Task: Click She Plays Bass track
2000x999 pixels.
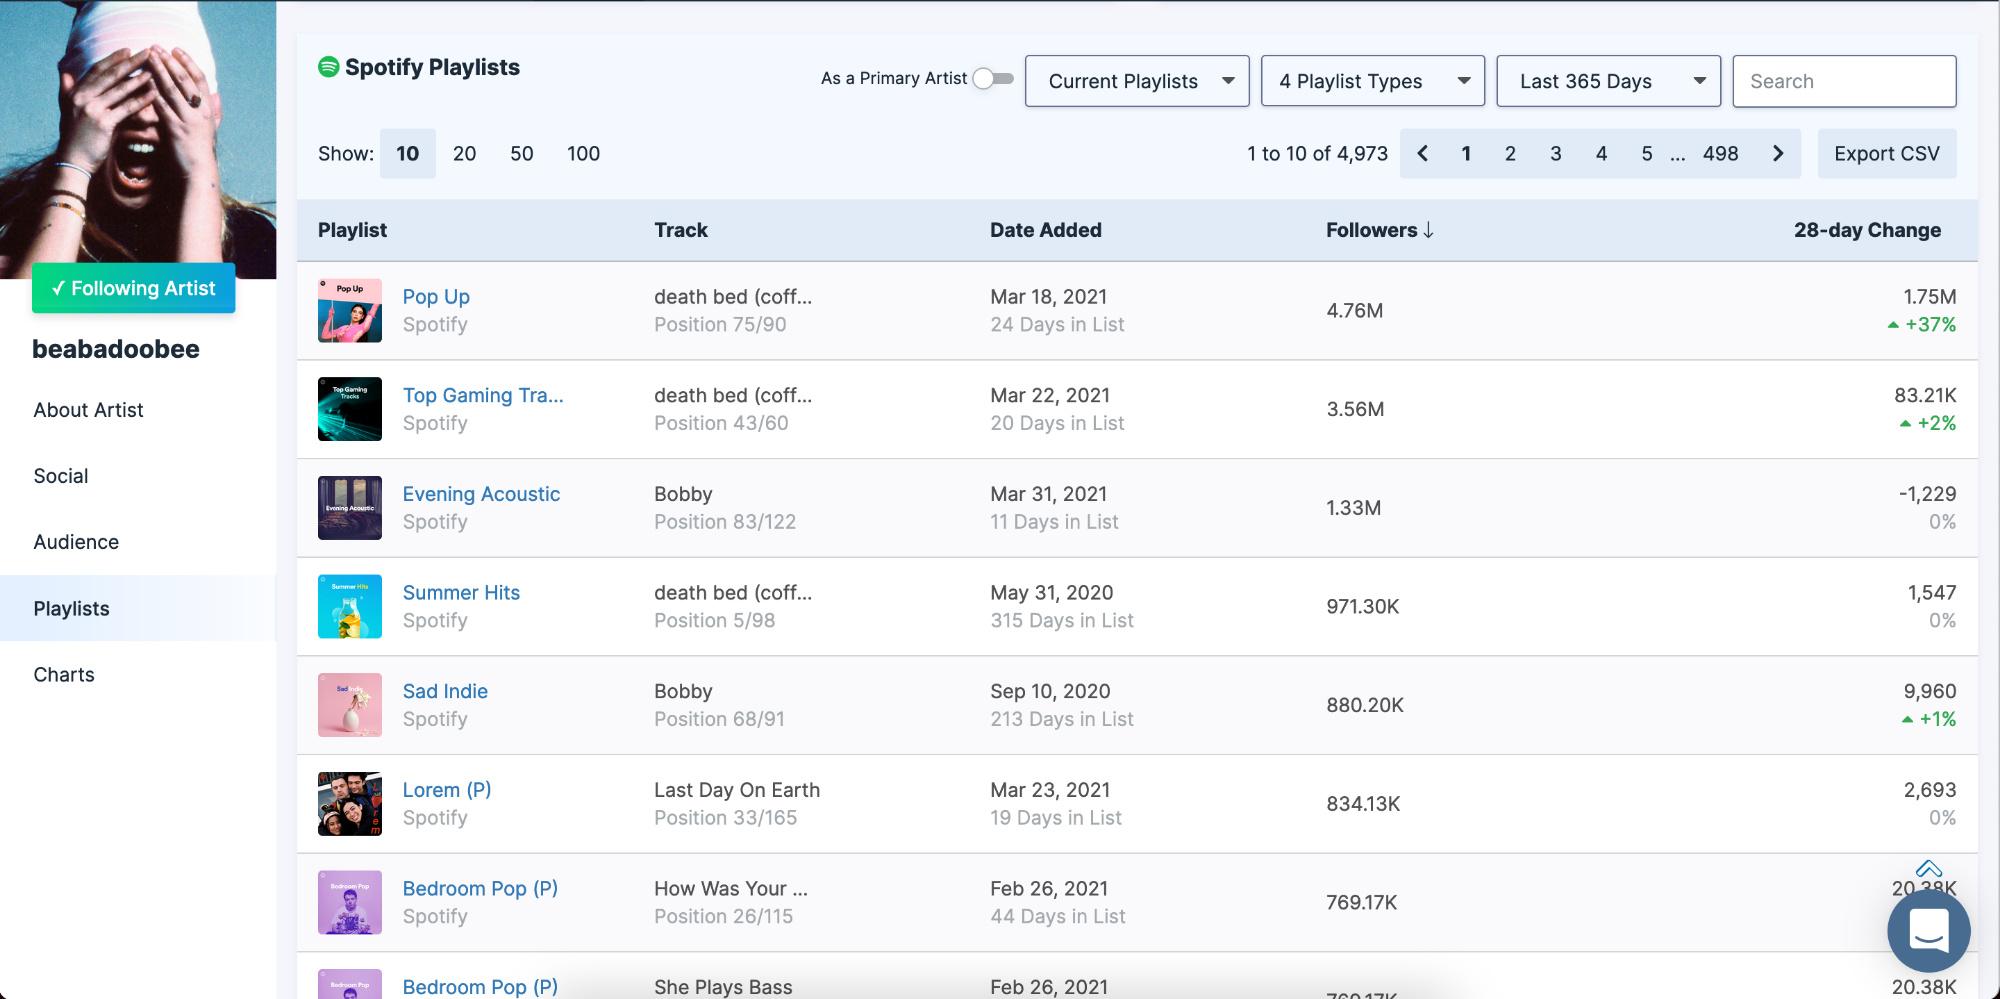Action: coord(723,987)
